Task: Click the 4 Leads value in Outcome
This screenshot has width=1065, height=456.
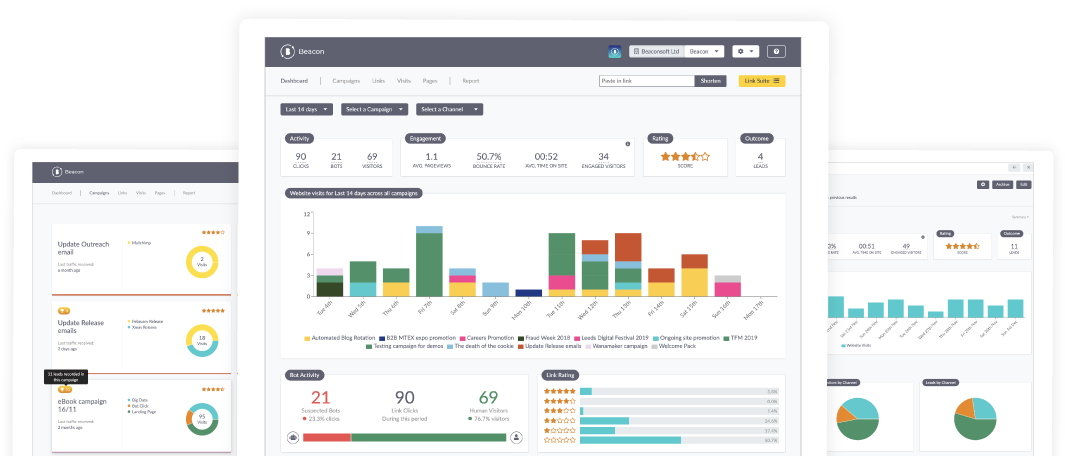Action: click(x=760, y=157)
